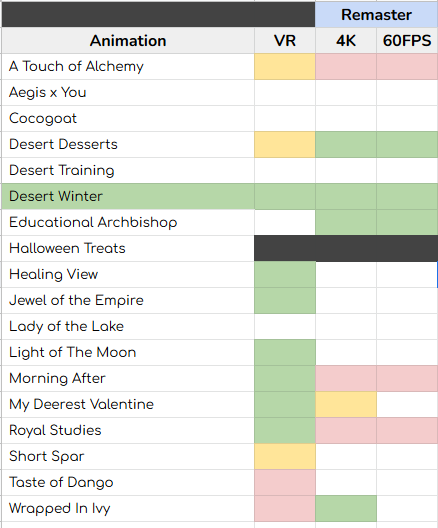Select the Cocogoat cell

click(128, 119)
